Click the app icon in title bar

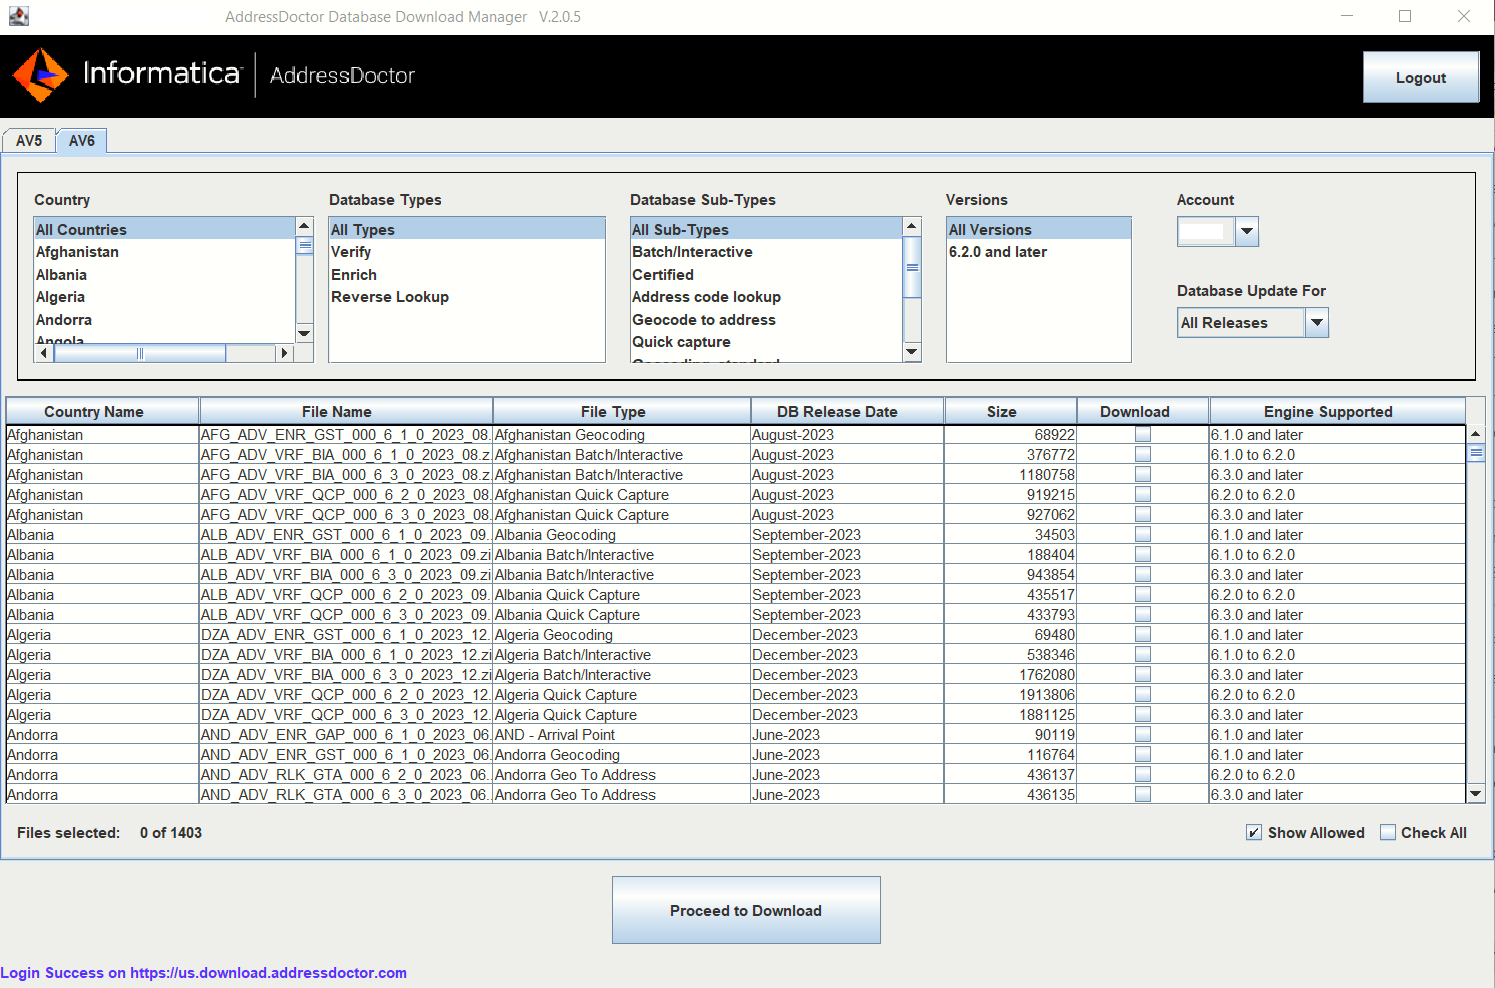(18, 16)
